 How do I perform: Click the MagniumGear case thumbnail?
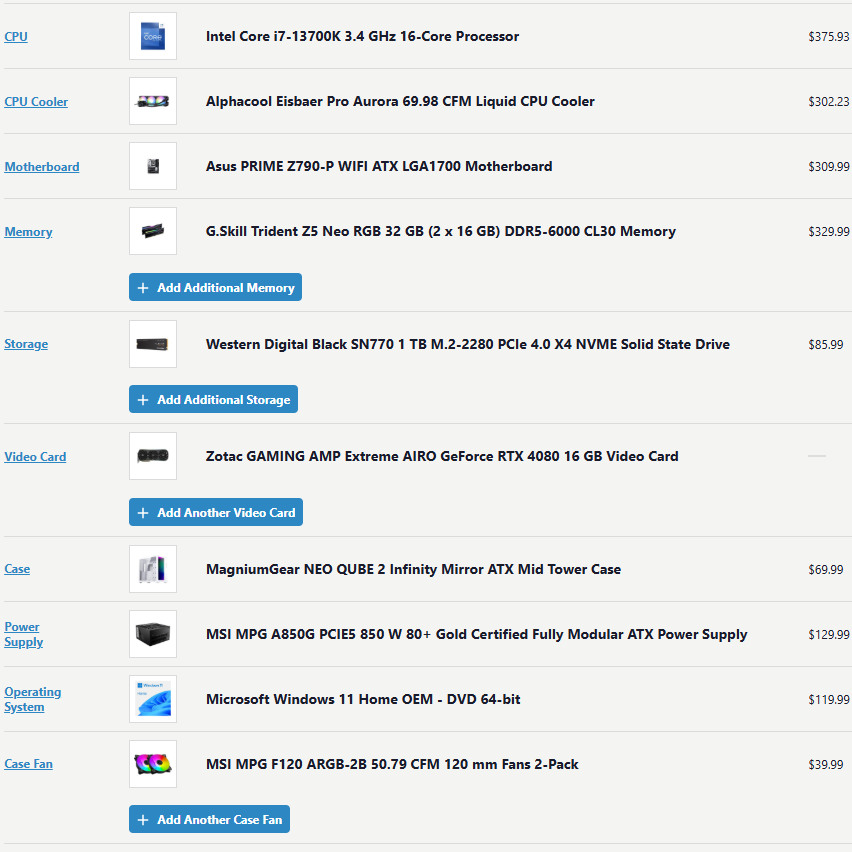[x=152, y=568]
